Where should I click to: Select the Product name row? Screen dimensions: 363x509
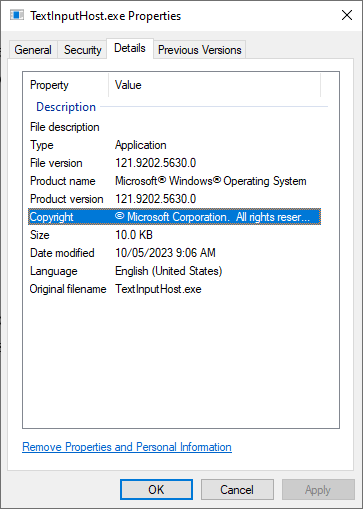tap(174, 181)
